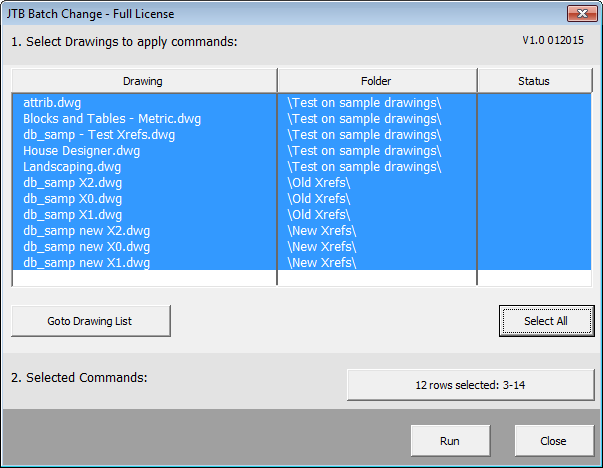The image size is (603, 468).
Task: Click the '12 rows selected: 3-14' button
Action: coord(470,385)
